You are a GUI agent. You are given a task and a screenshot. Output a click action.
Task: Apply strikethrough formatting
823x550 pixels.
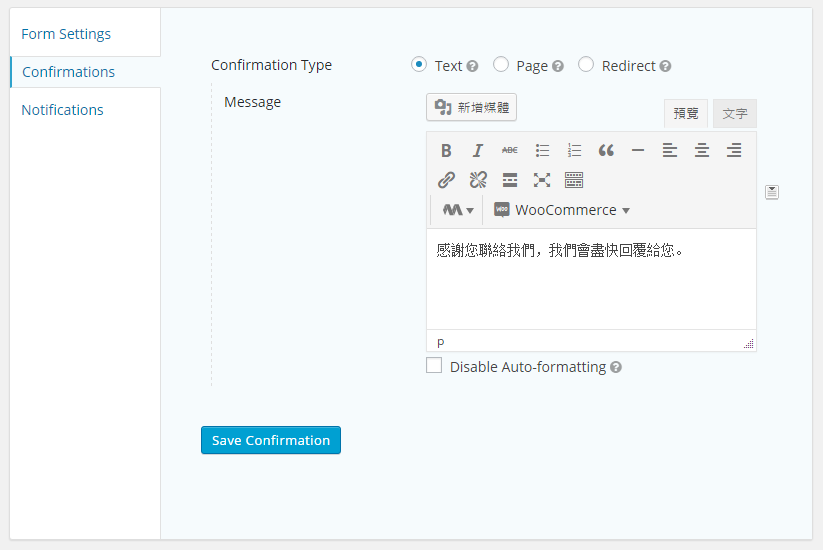[510, 151]
